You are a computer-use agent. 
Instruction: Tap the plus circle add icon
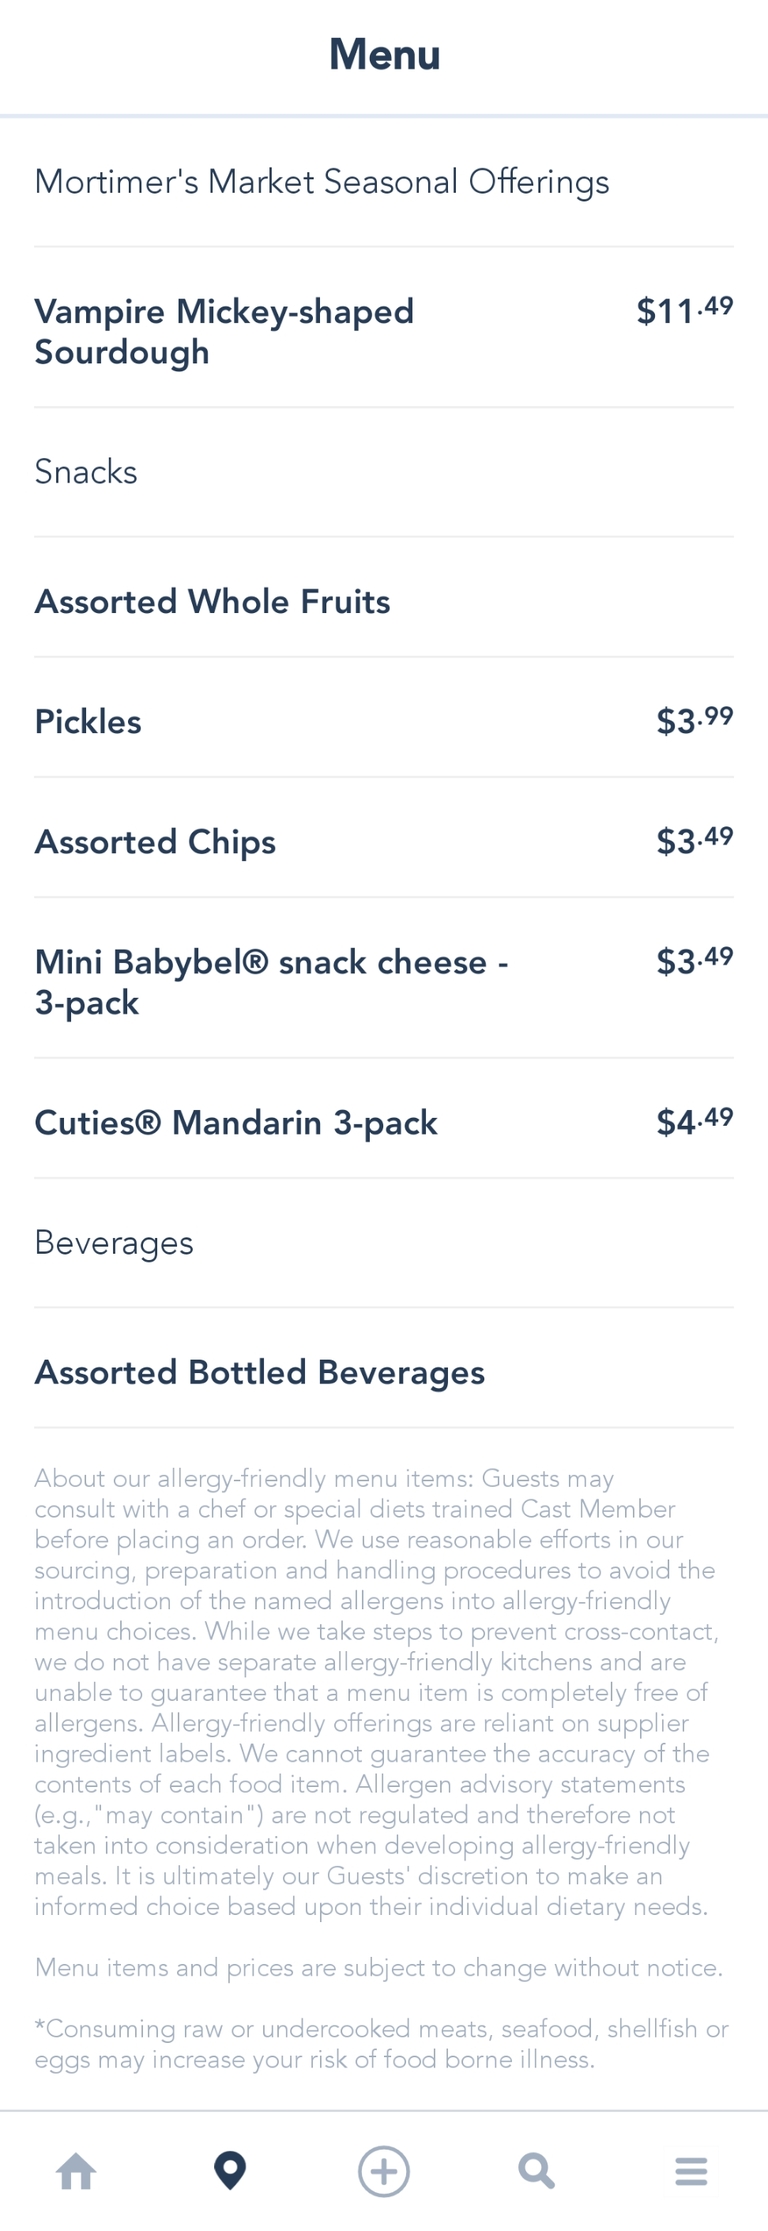384,2171
